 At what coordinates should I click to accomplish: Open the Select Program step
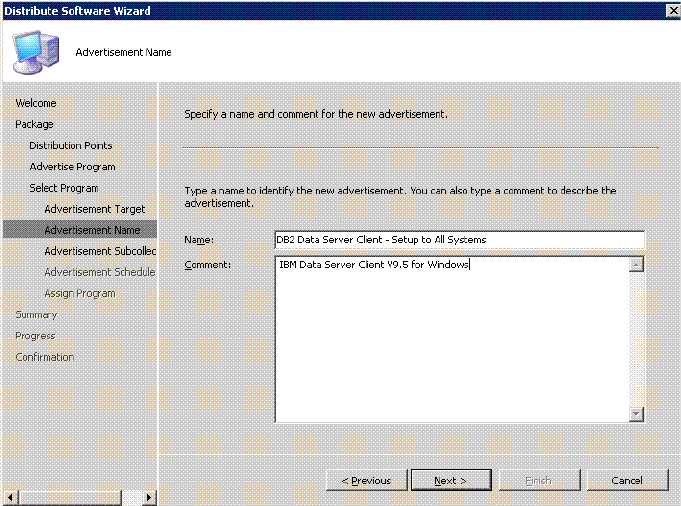click(x=64, y=188)
